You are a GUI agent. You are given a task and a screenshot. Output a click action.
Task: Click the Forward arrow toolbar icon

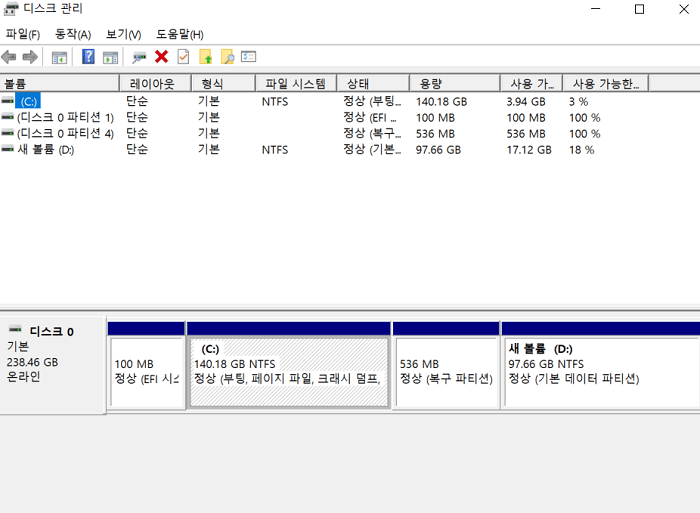[x=30, y=57]
